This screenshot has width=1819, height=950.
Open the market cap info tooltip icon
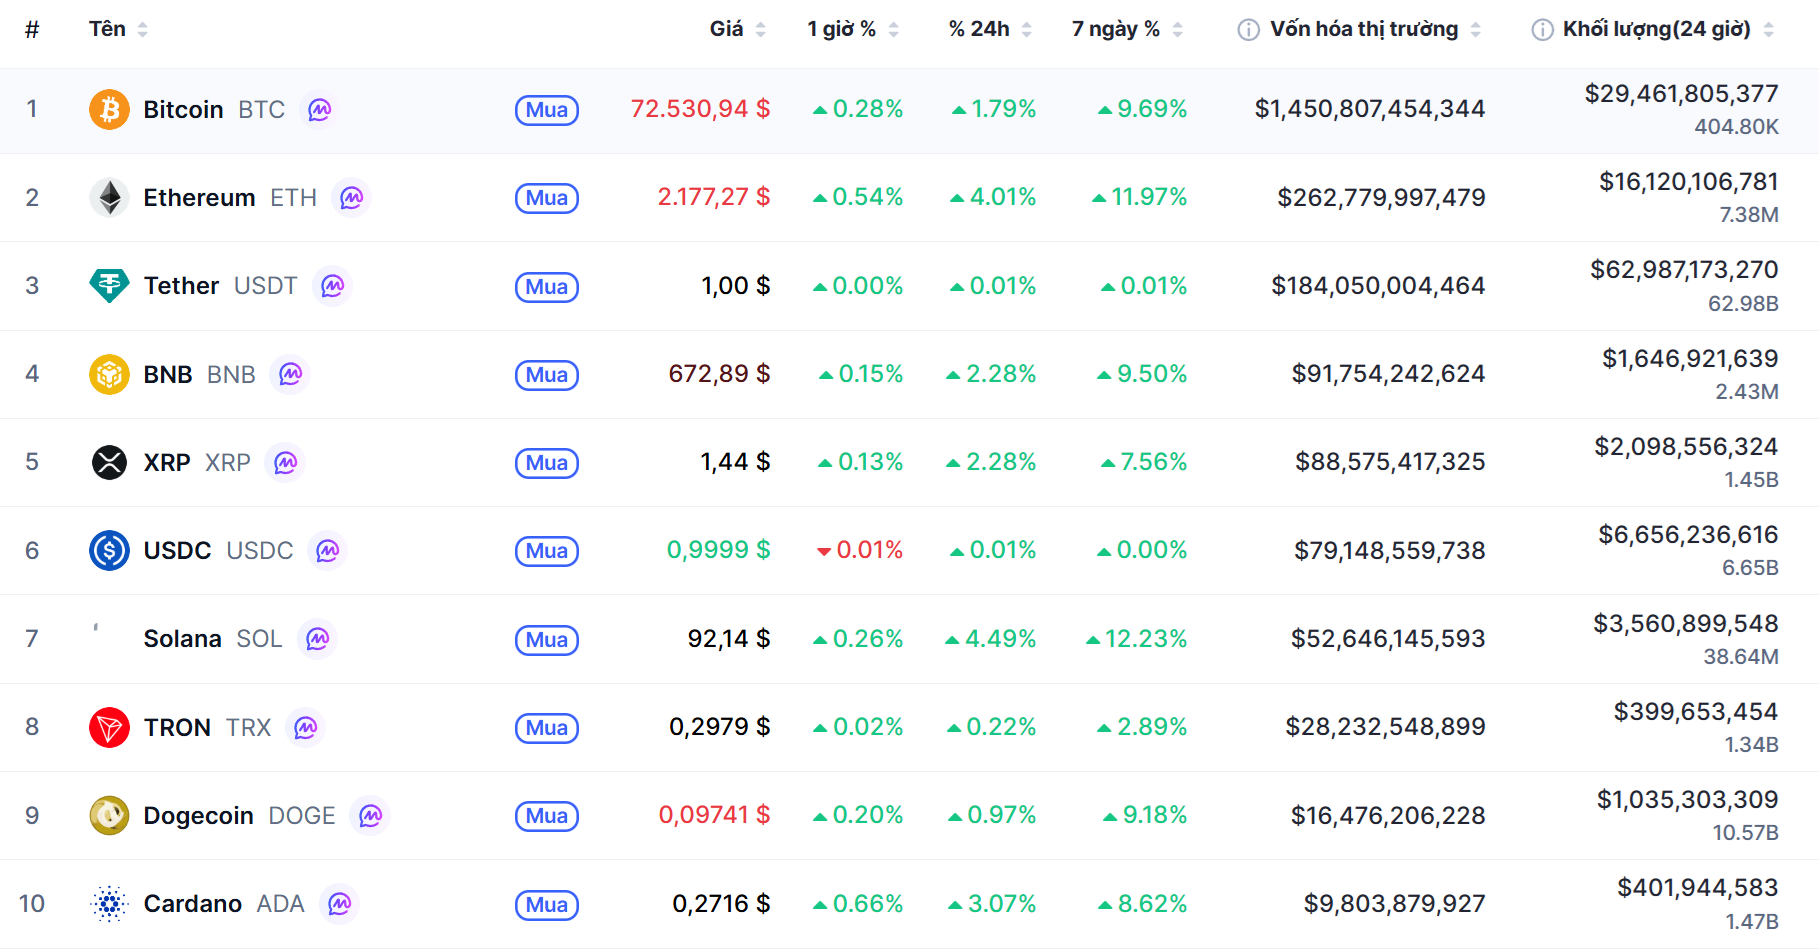[1248, 30]
